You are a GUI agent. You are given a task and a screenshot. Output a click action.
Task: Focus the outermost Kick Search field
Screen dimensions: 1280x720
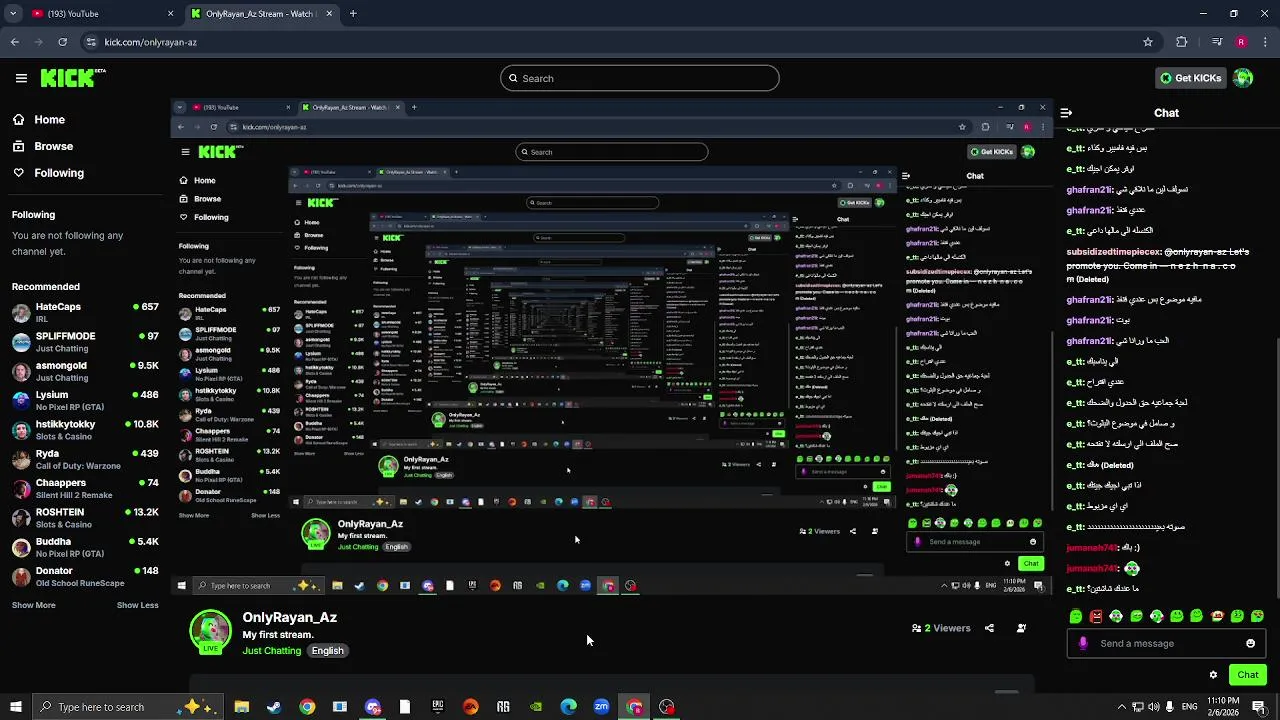point(640,78)
